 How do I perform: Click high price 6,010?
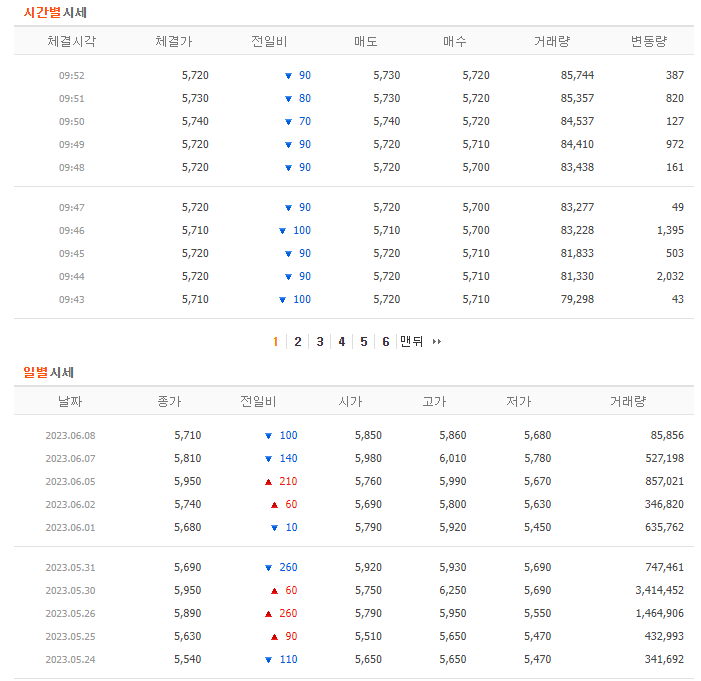tap(452, 458)
